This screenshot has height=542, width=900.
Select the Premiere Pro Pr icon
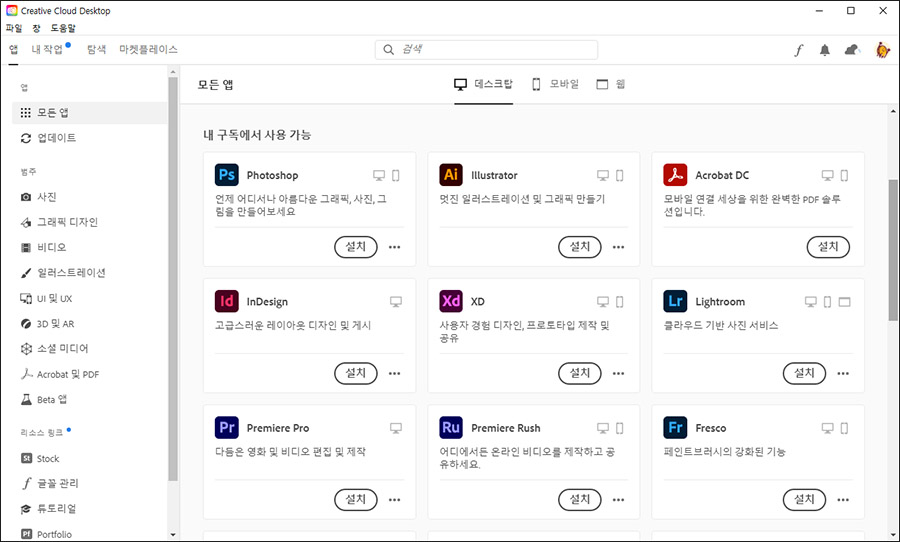click(x=227, y=427)
